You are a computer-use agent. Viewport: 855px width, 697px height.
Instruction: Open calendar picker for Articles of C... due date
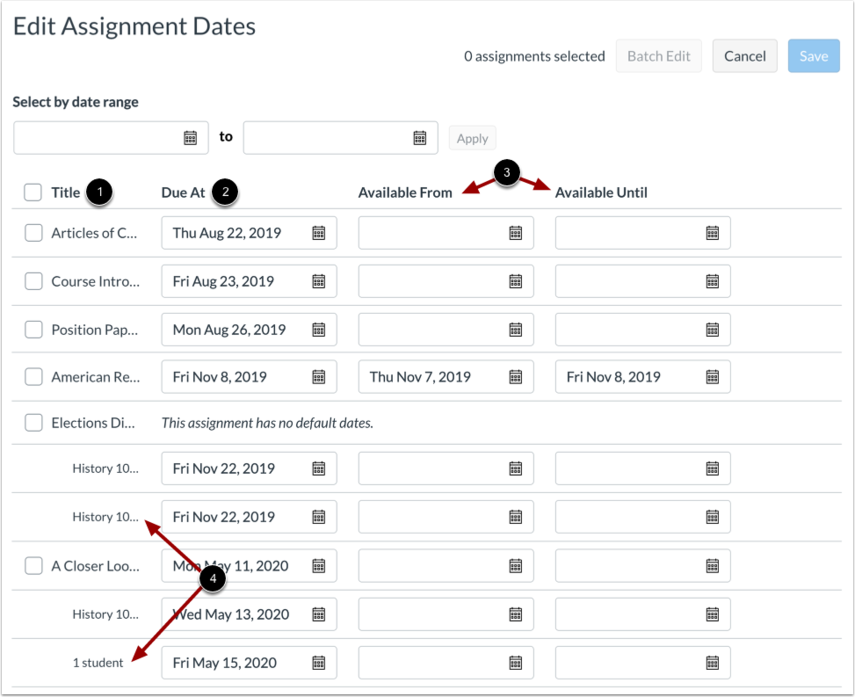coord(318,233)
